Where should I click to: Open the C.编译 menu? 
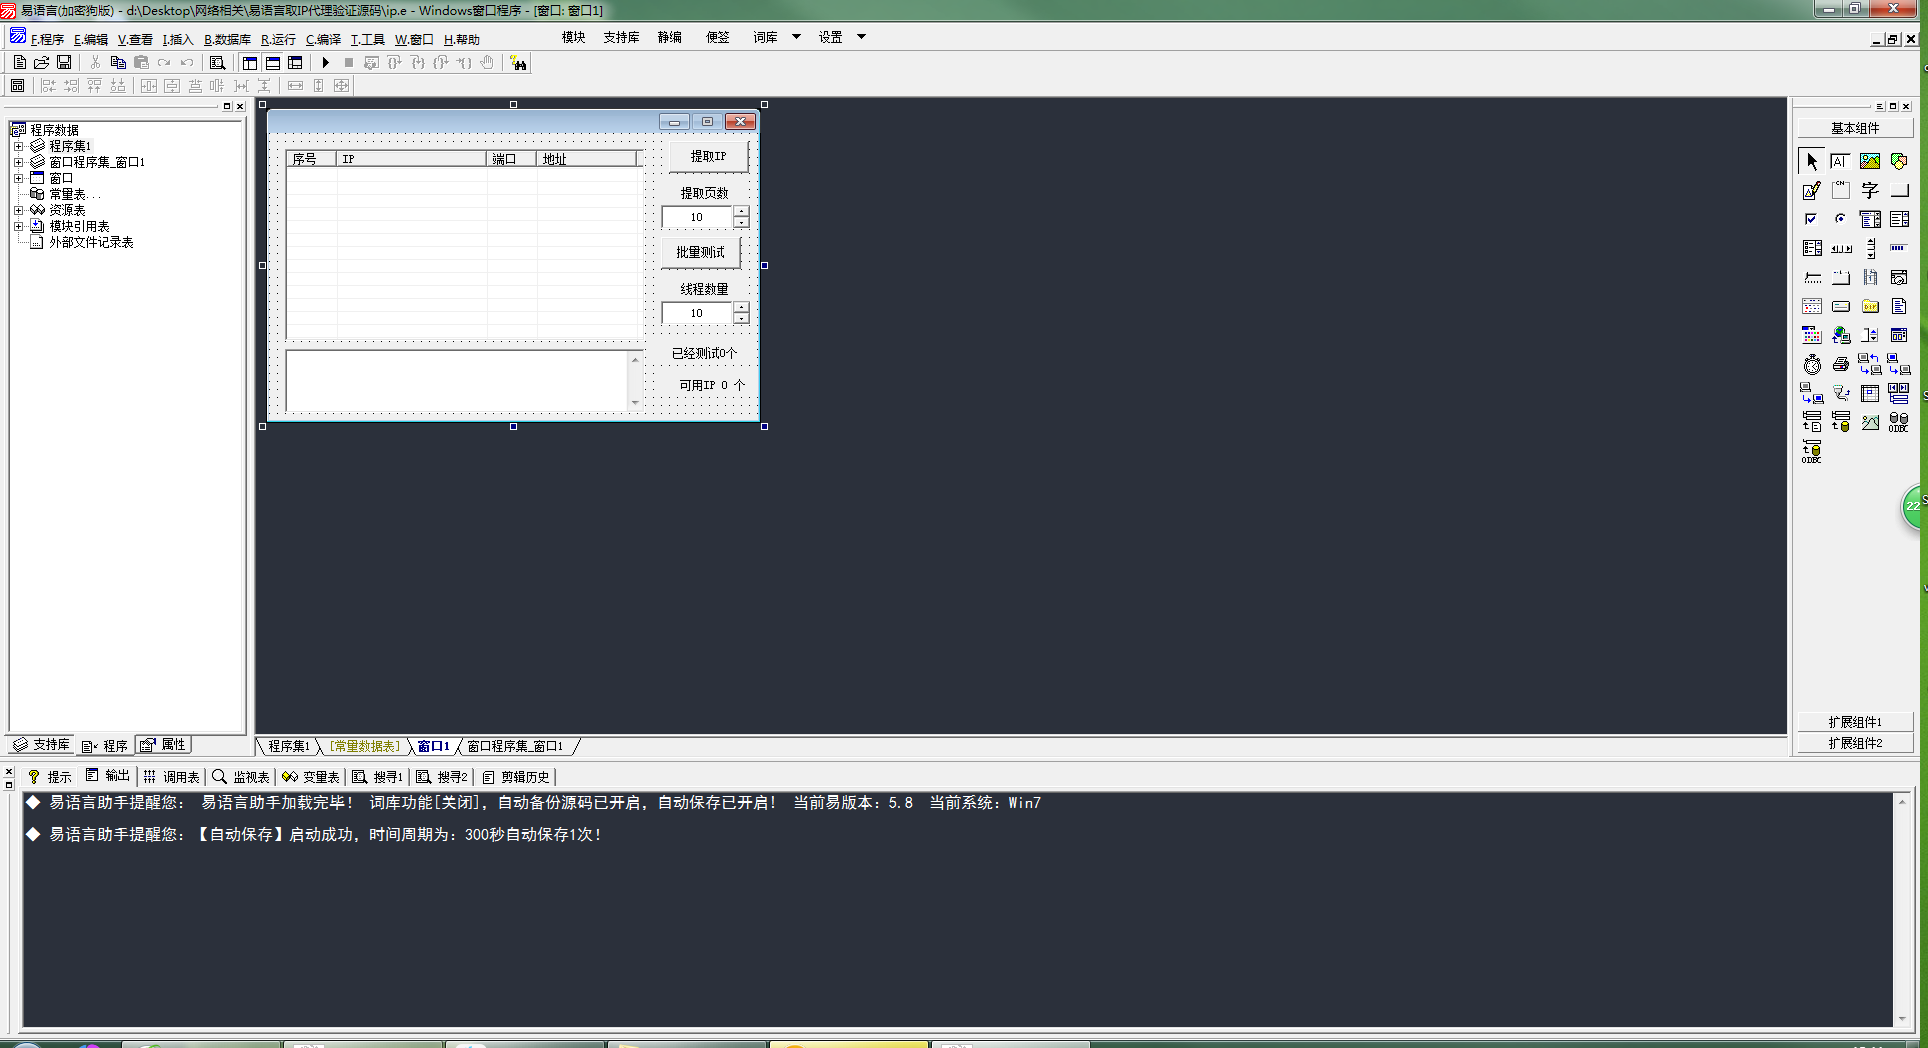click(x=323, y=39)
